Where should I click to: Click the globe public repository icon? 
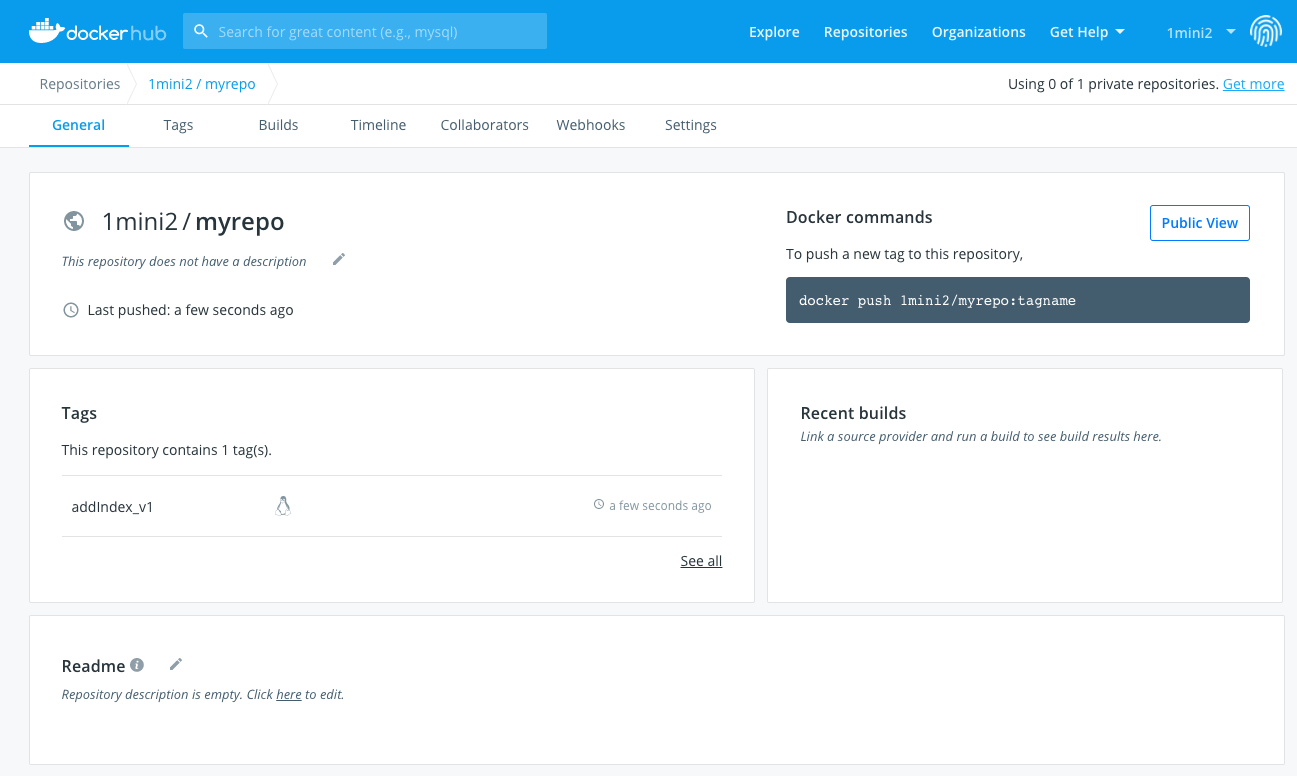click(73, 221)
